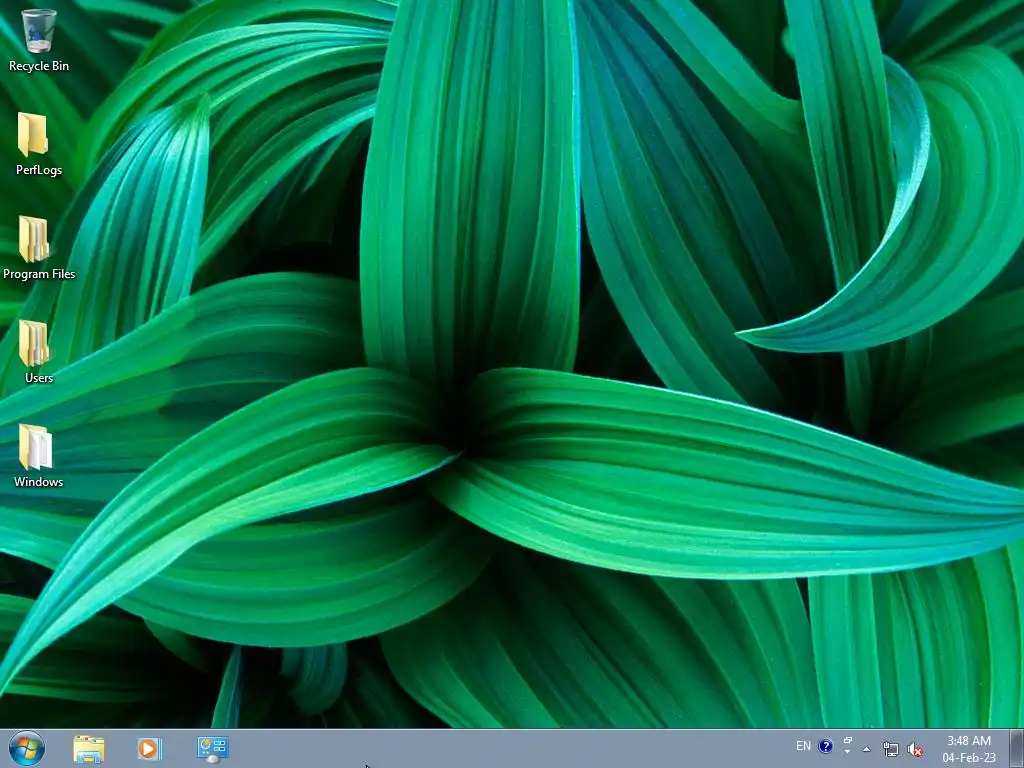1024x768 pixels.
Task: Open the Start menu orb
Action: [x=27, y=748]
